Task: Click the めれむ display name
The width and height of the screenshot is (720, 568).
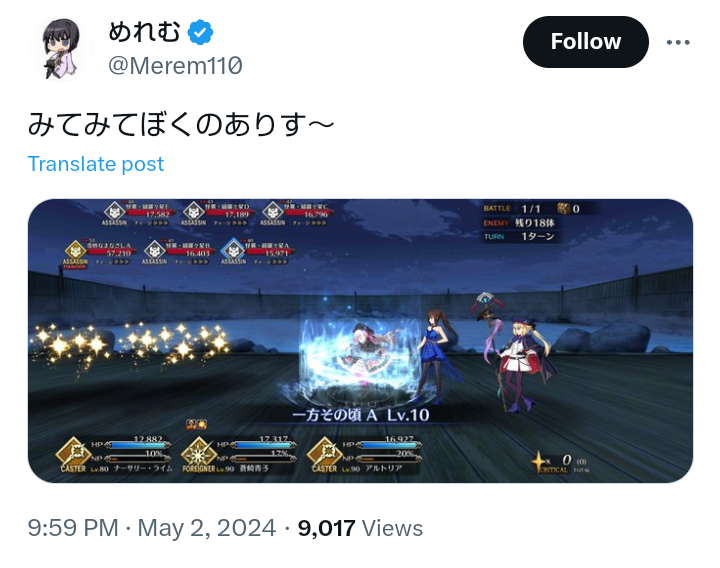Action: point(144,32)
